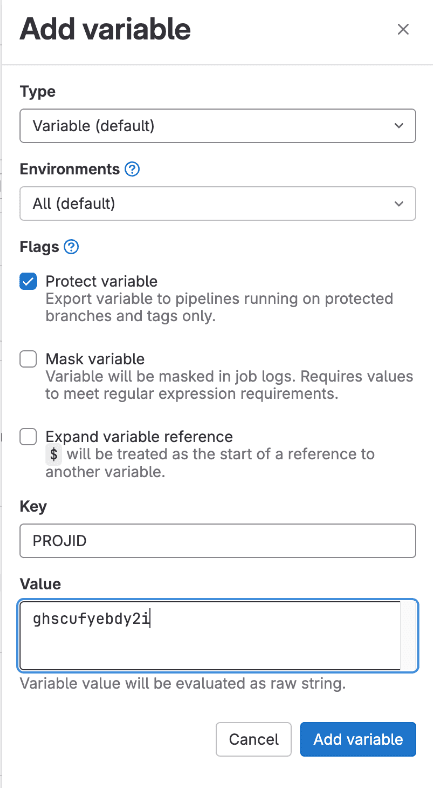The width and height of the screenshot is (433, 788).
Task: Uncheck the Protect variable checkbox
Action: click(28, 281)
